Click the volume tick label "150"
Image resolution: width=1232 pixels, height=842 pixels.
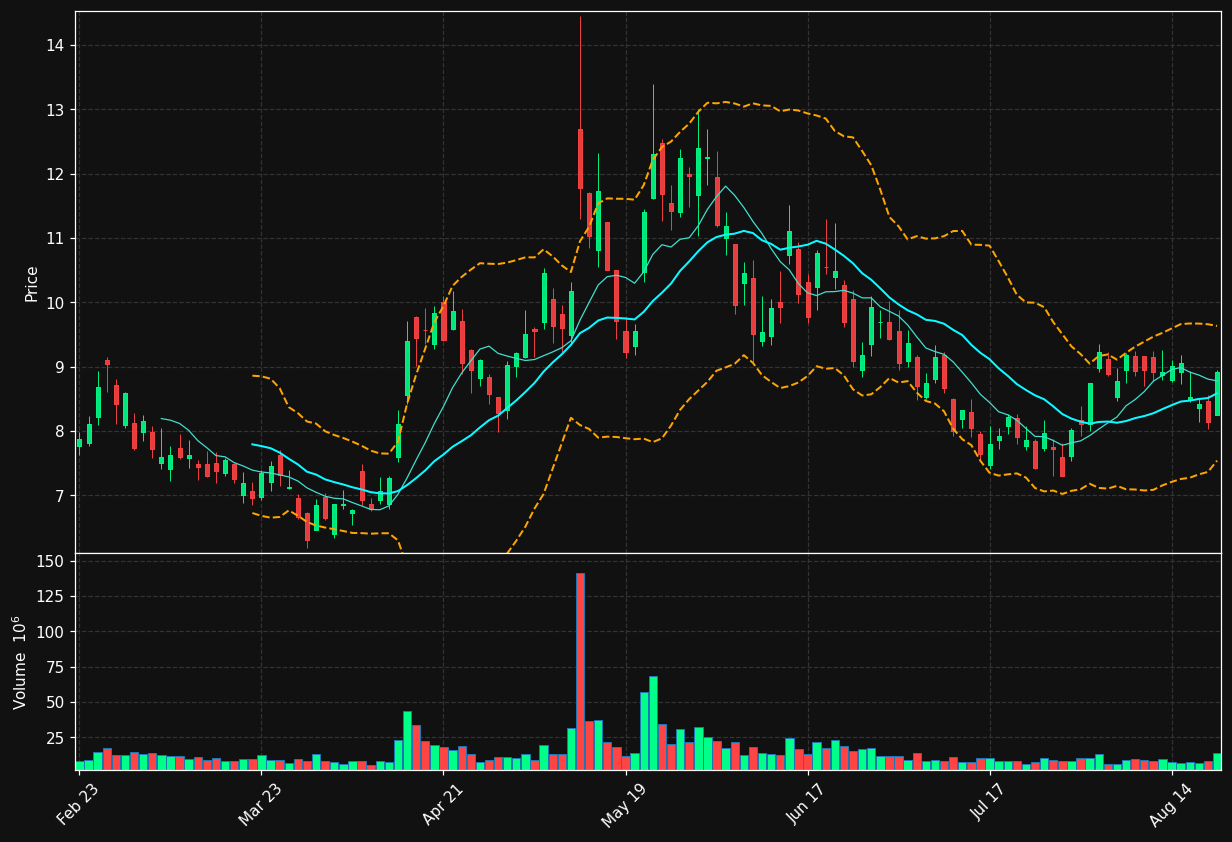click(49, 561)
